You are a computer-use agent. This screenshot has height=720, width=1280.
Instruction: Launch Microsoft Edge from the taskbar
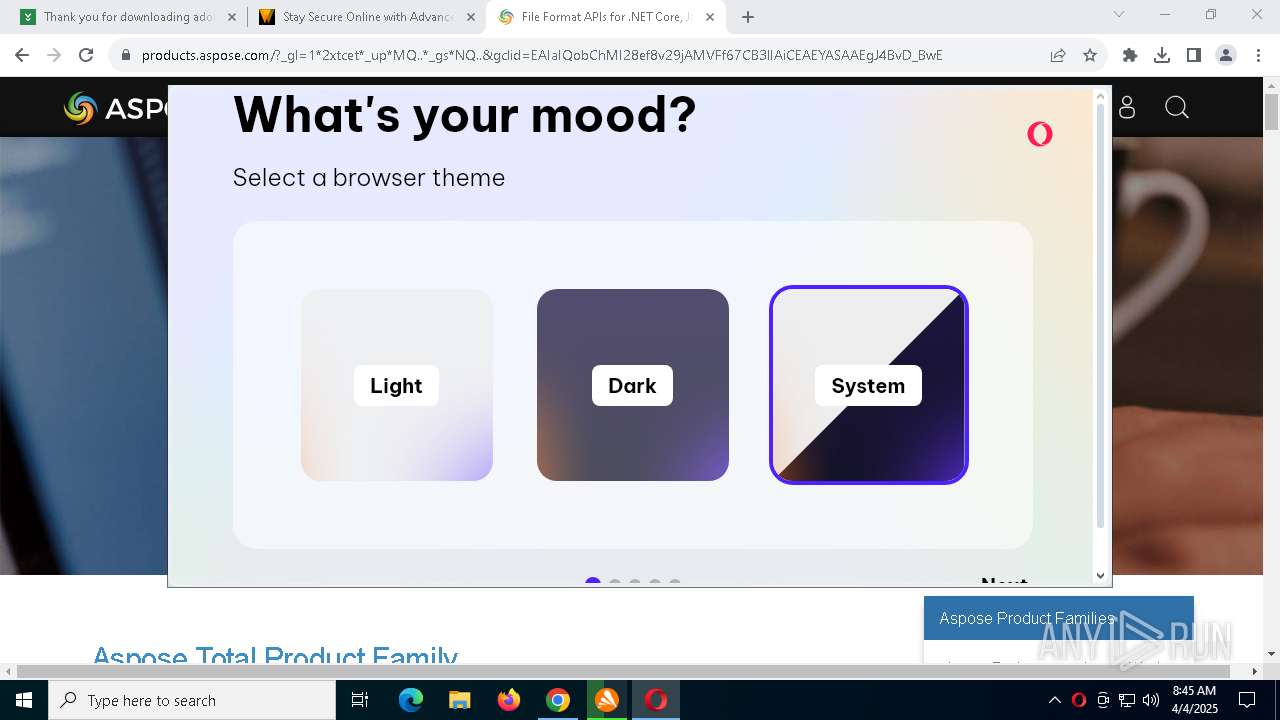[411, 700]
